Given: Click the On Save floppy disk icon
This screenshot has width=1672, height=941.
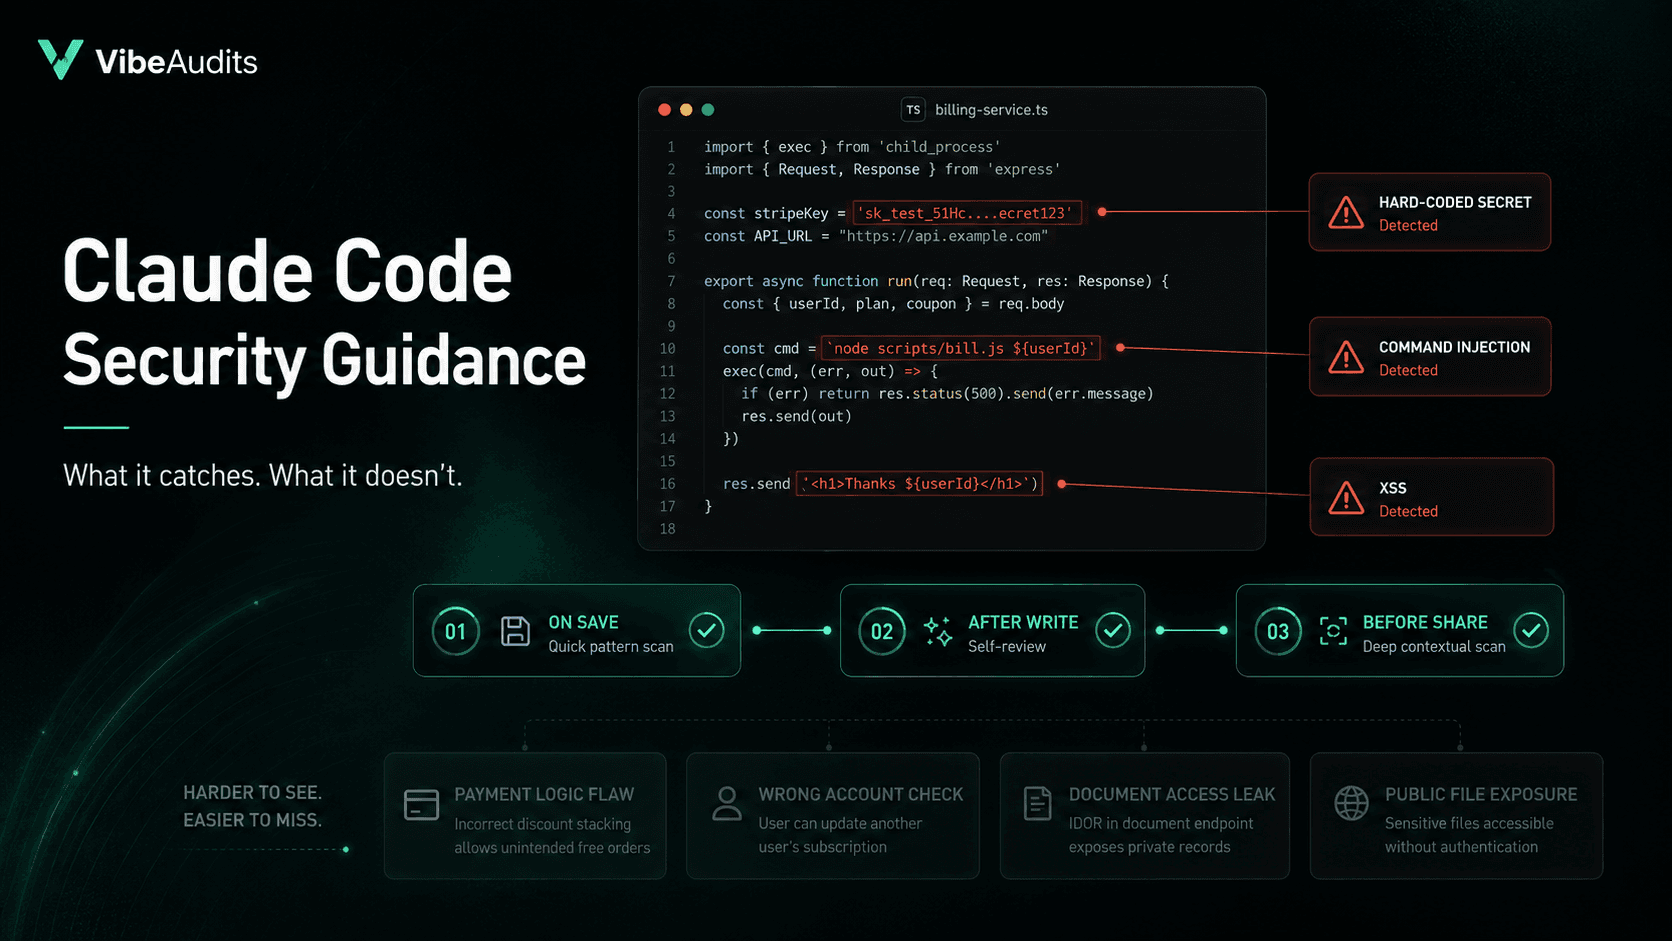Looking at the screenshot, I should (515, 631).
